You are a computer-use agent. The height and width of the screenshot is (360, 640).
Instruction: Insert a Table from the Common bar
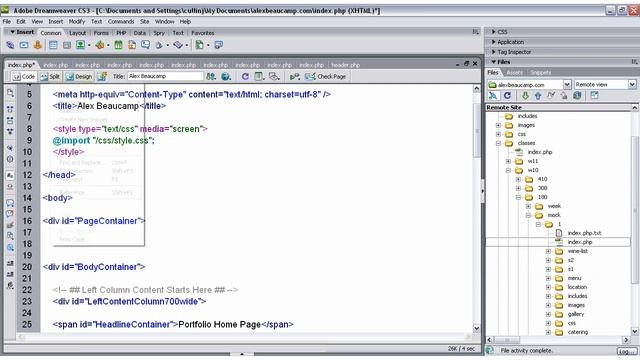53,45
